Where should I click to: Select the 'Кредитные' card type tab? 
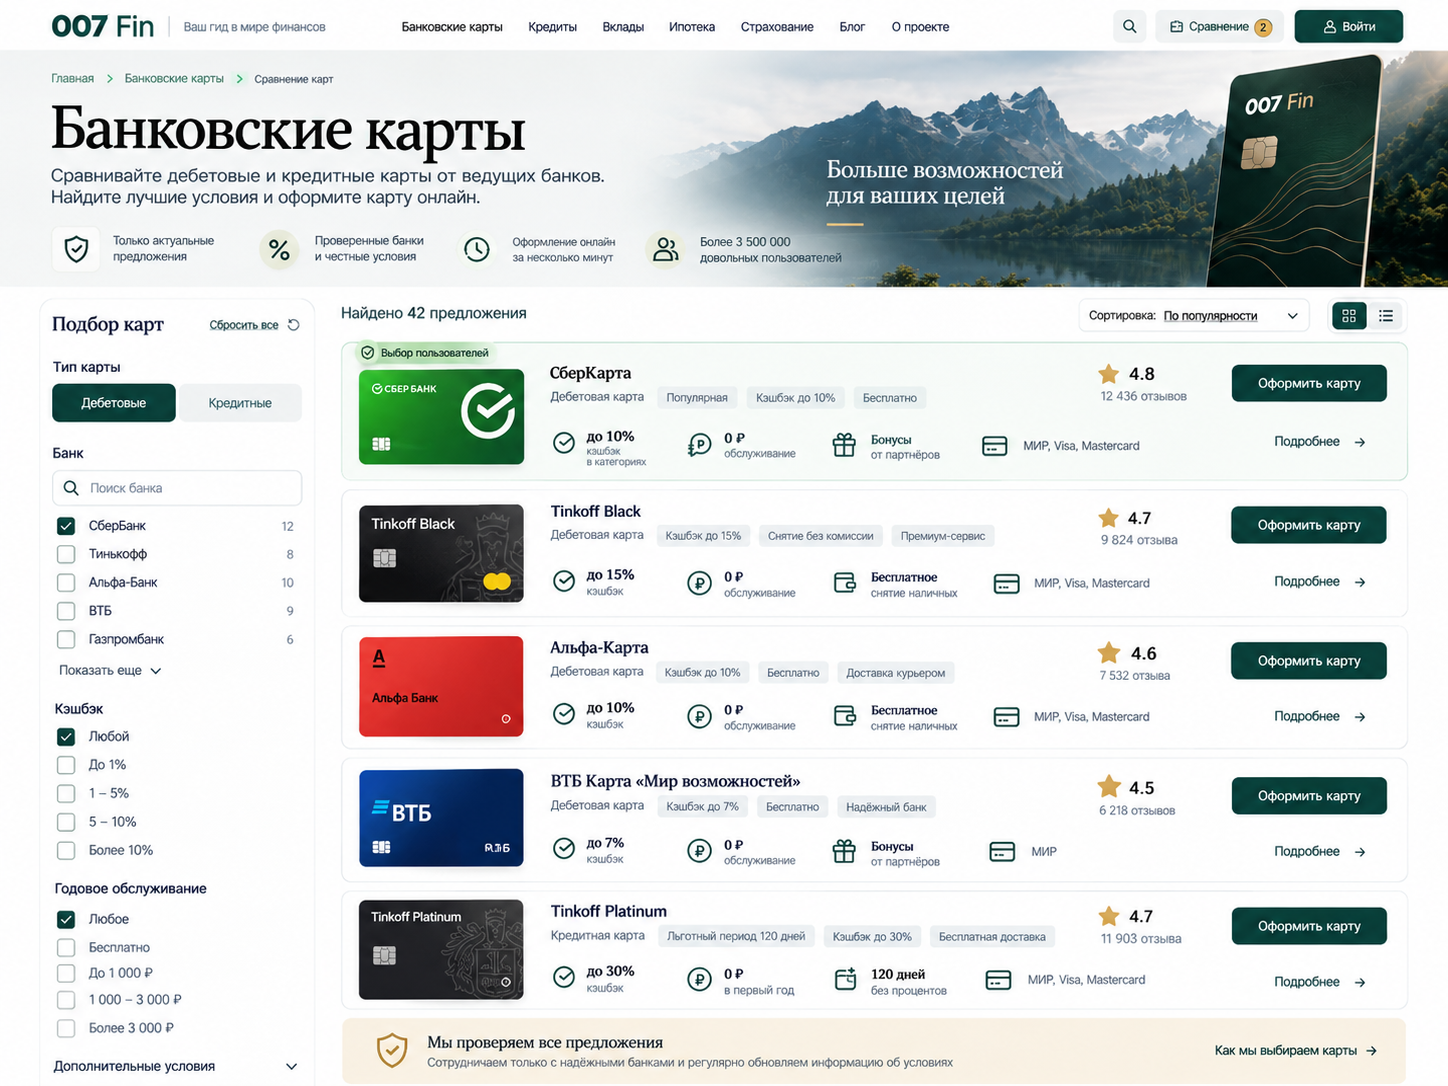(240, 403)
